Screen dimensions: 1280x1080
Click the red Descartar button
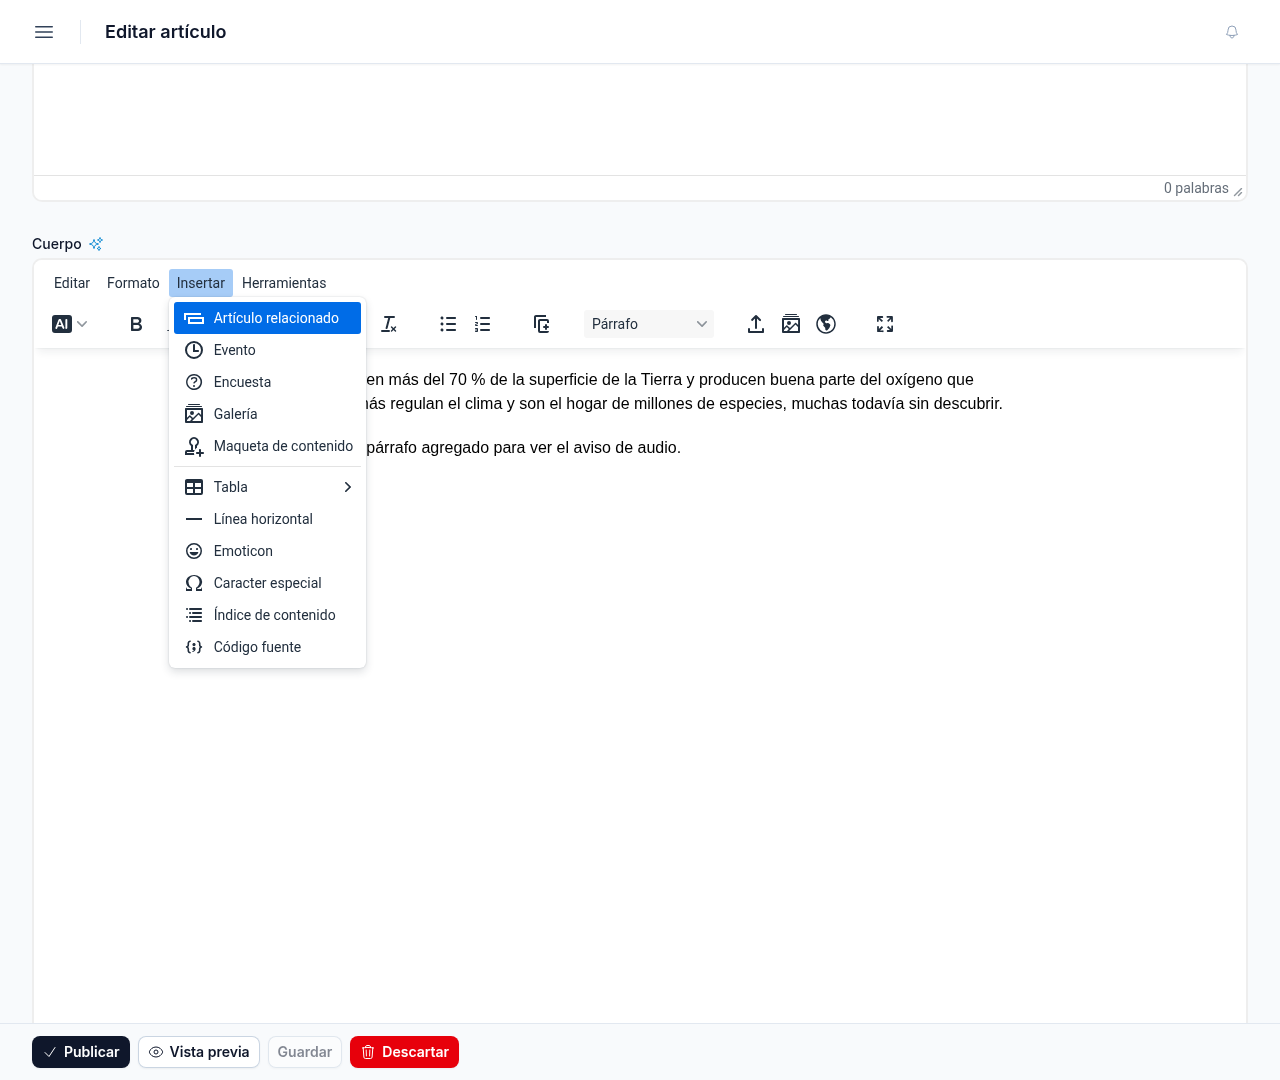[x=404, y=1052]
